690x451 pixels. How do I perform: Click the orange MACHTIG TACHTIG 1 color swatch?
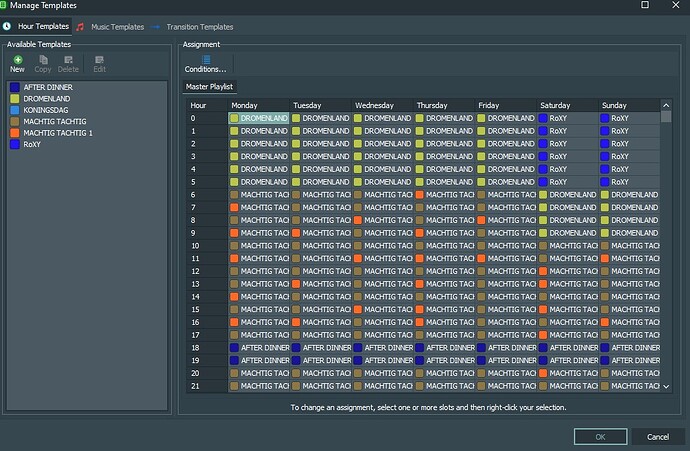point(15,133)
